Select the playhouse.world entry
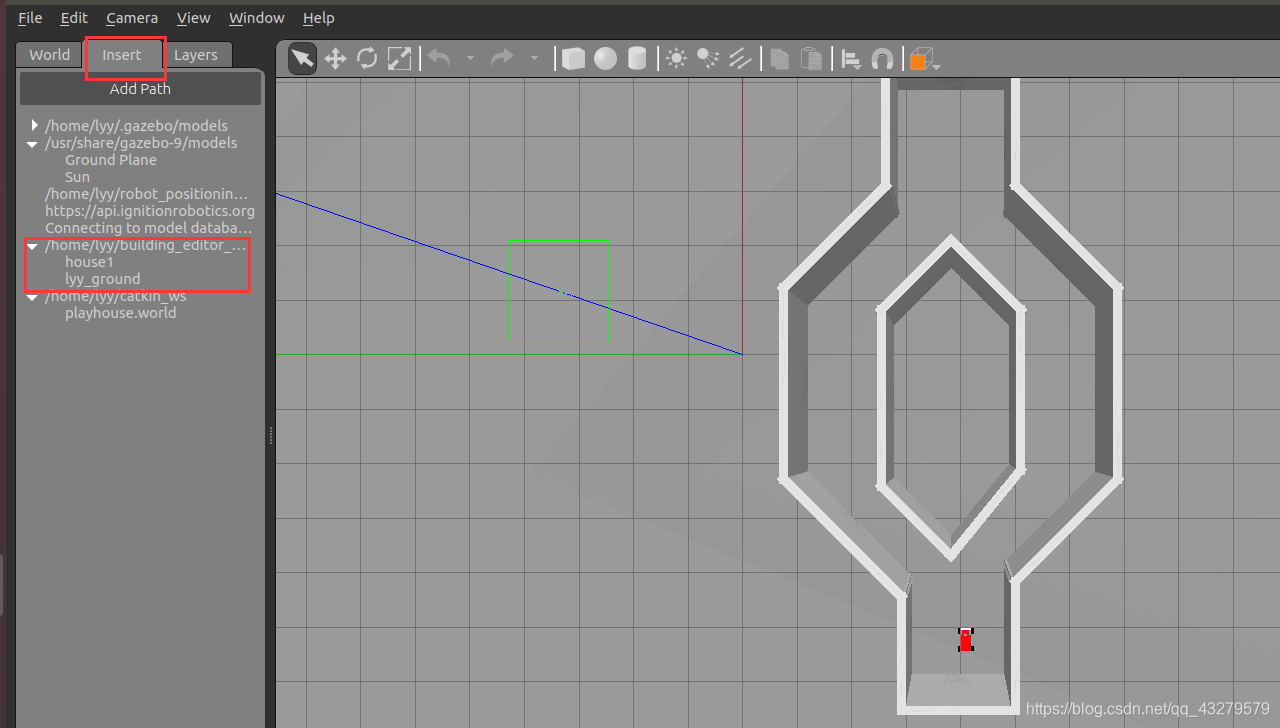Screen dimensions: 1280x728 (120, 313)
